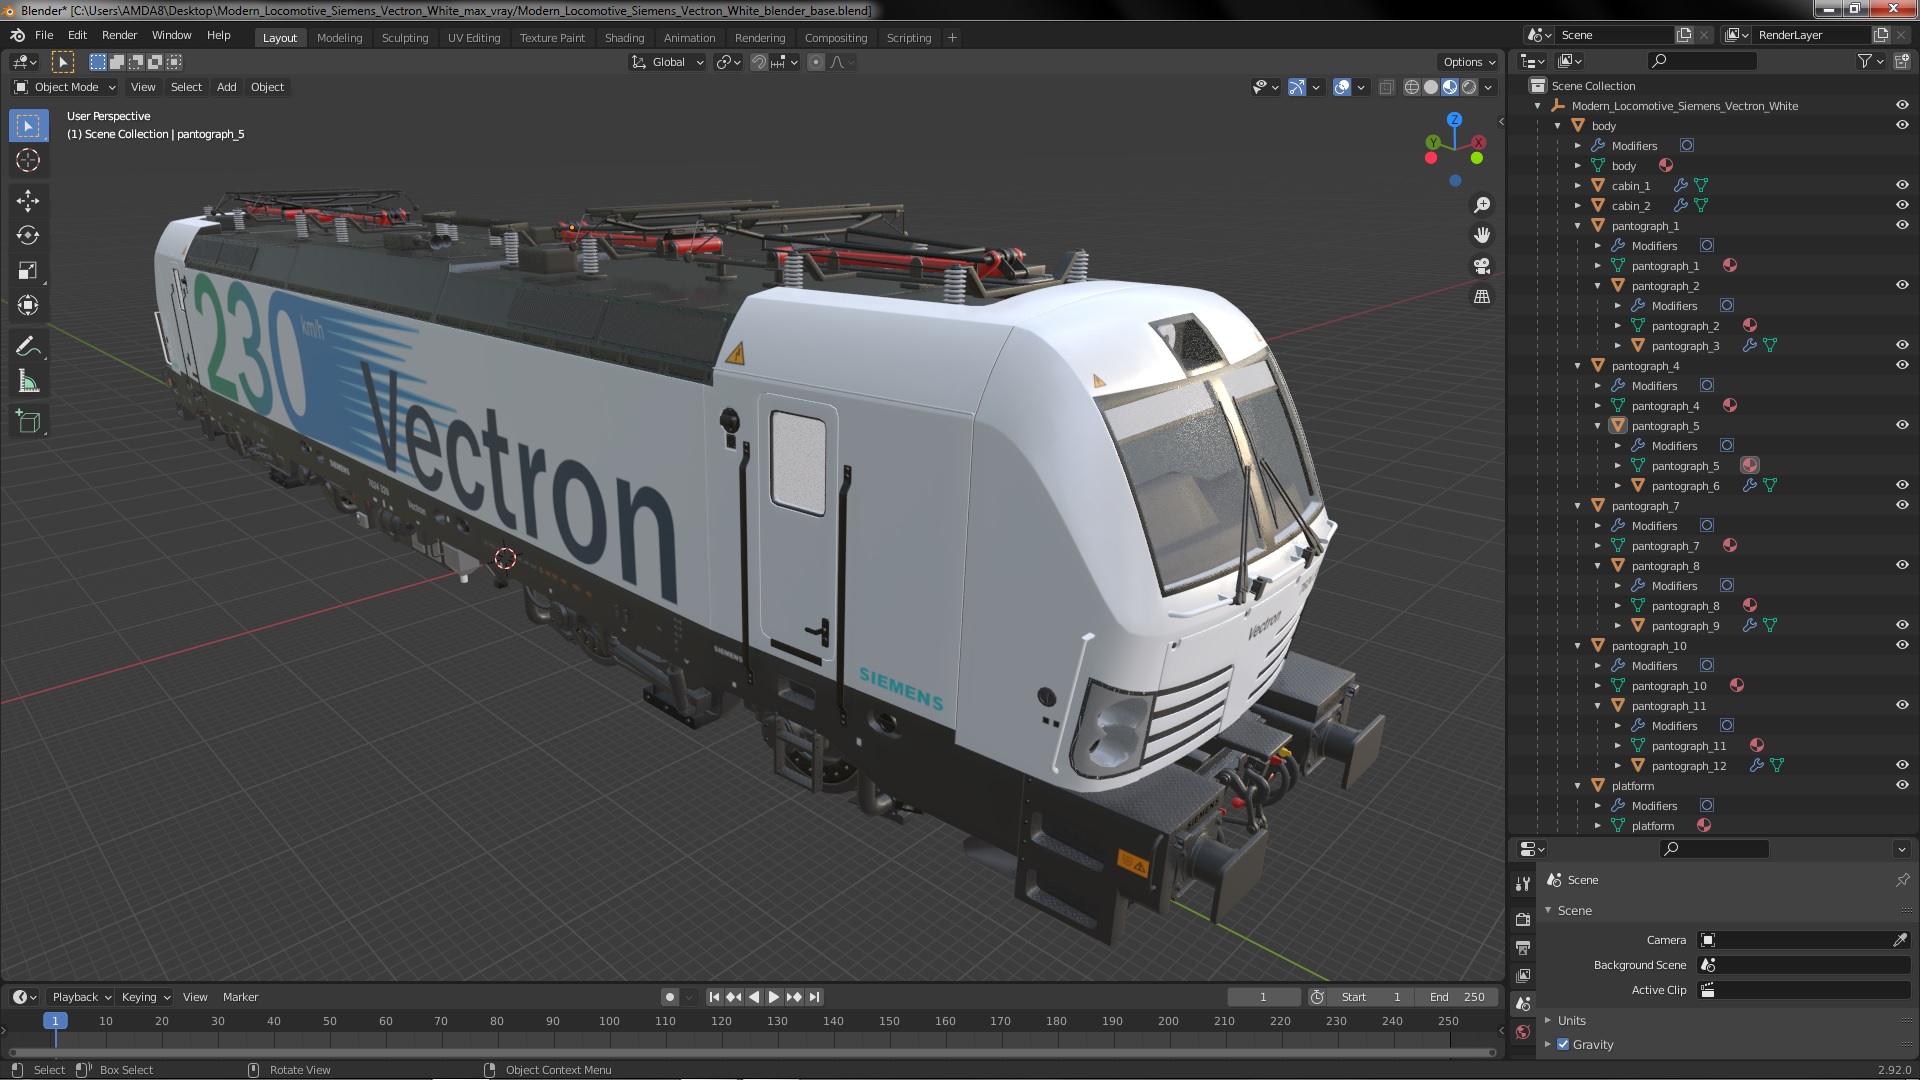Screen dimensions: 1920x1080
Task: Open the World properties tab
Action: click(x=1523, y=1032)
